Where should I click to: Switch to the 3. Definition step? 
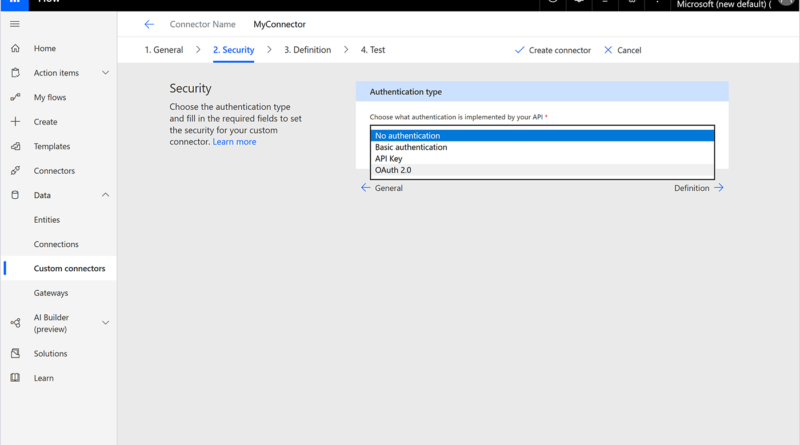click(308, 50)
